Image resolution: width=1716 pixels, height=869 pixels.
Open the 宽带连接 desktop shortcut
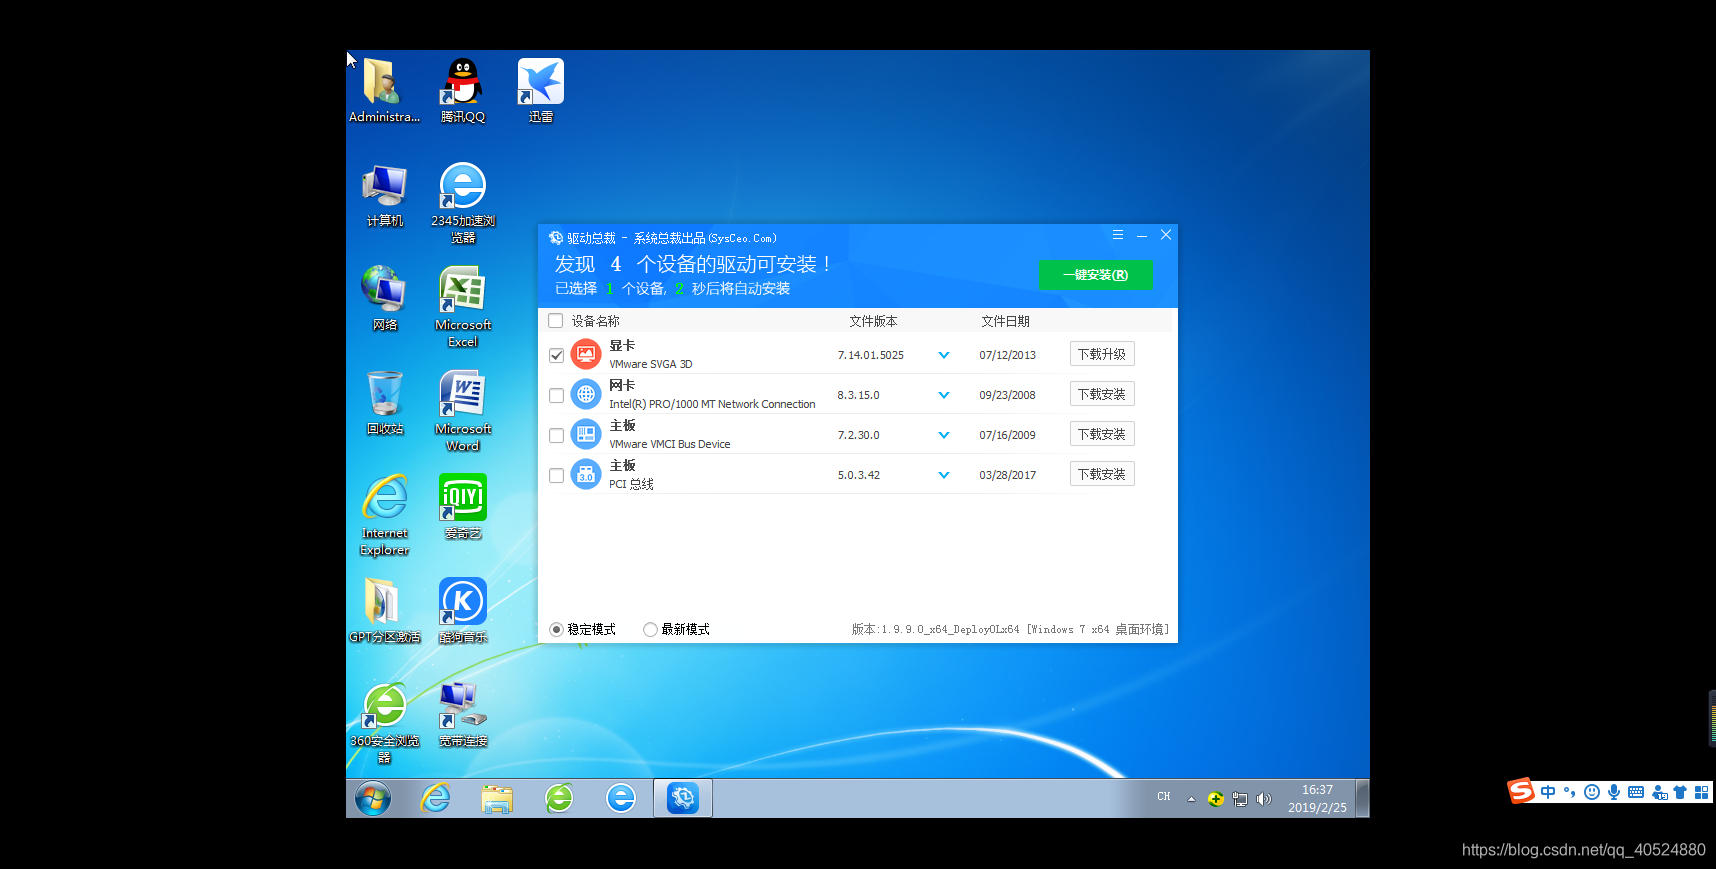[x=462, y=714]
